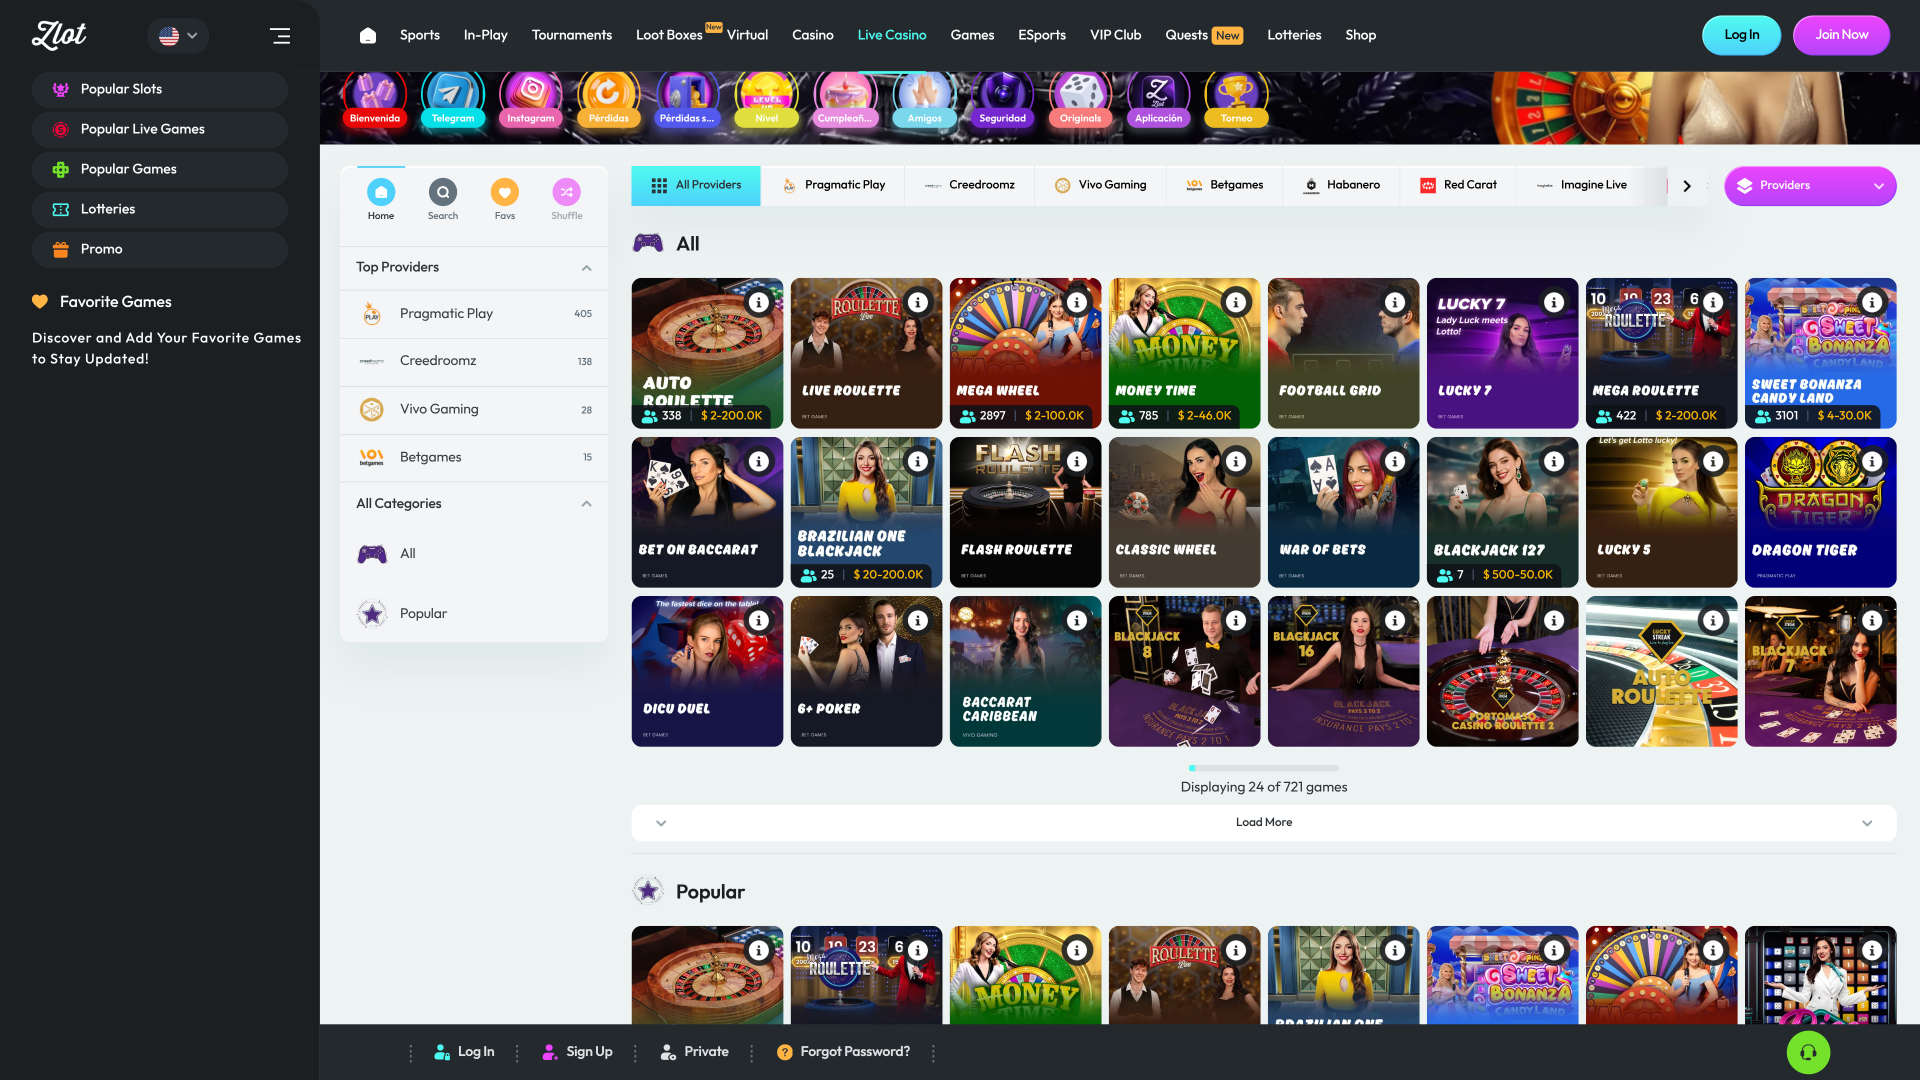Show info for Auto Roulette game

759,302
